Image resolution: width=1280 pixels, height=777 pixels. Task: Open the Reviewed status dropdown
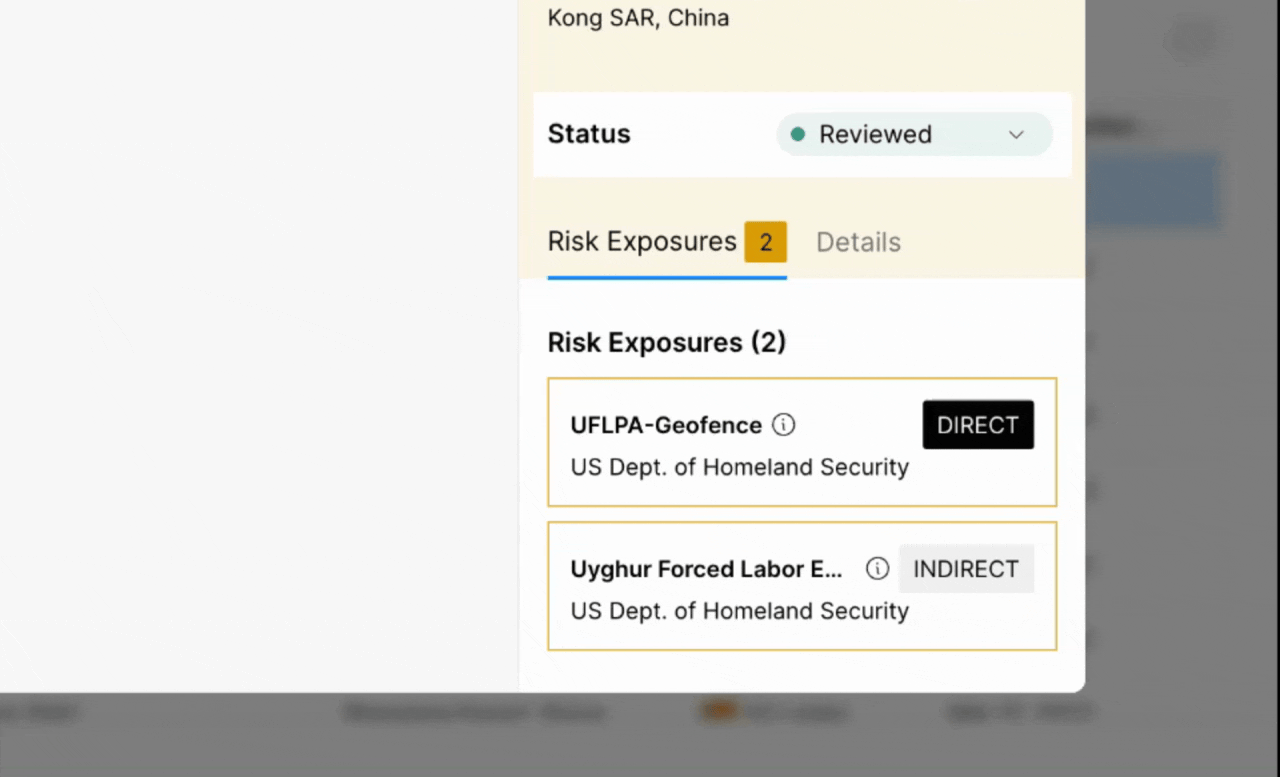pyautogui.click(x=914, y=134)
